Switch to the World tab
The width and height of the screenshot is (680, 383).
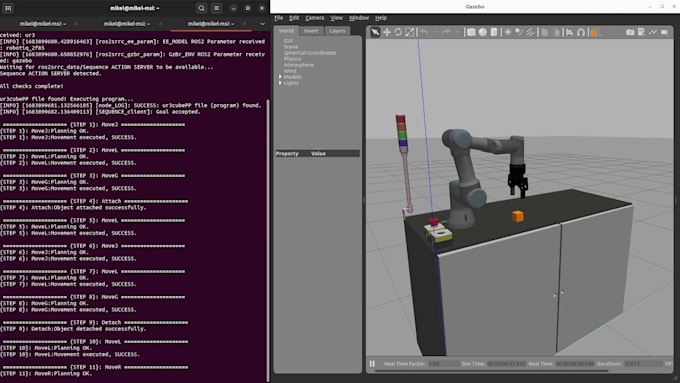[x=286, y=31]
